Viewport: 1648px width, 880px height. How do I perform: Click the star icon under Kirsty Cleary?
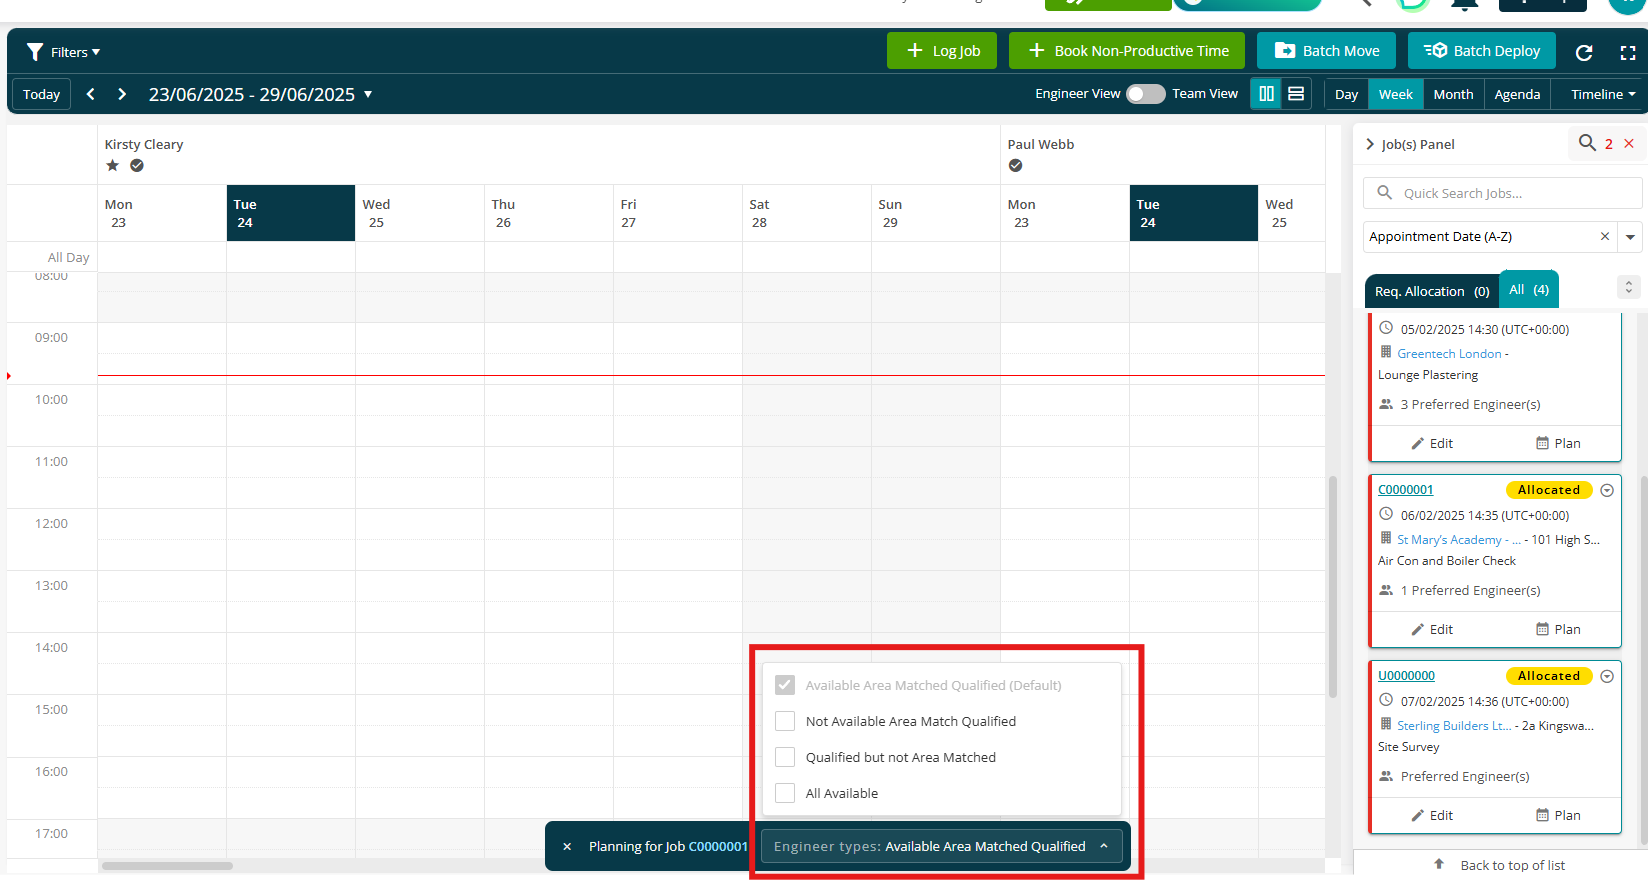pyautogui.click(x=113, y=166)
